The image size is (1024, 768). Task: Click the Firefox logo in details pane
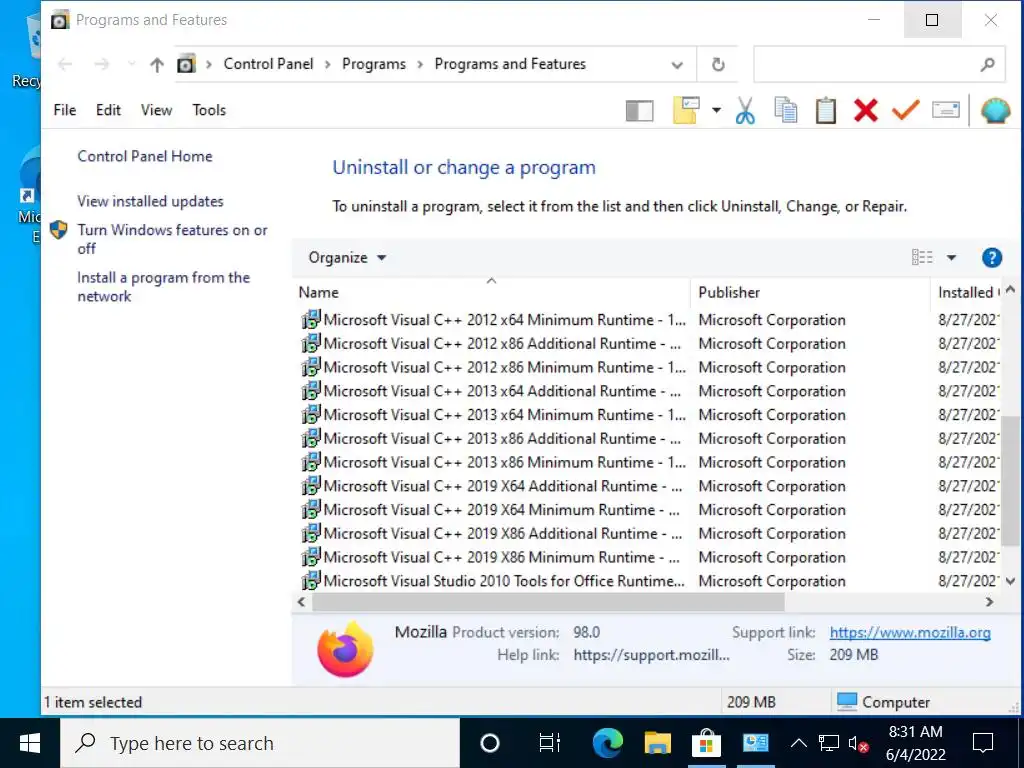tap(345, 648)
